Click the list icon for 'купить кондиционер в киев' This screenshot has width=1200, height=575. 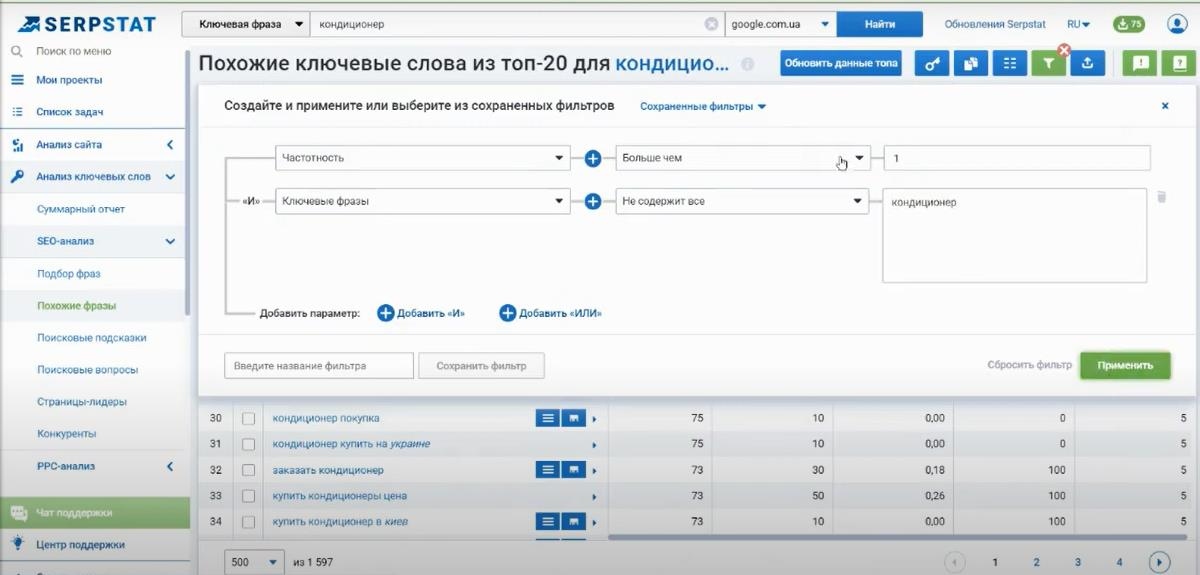pos(547,521)
